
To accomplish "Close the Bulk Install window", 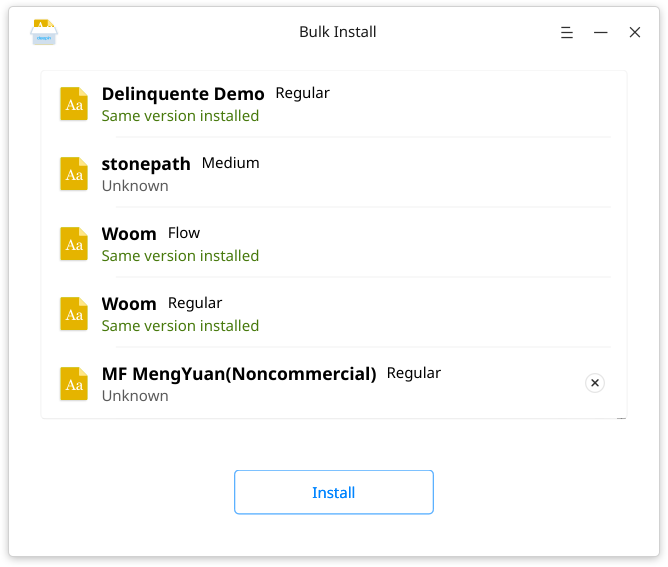I will (x=635, y=32).
